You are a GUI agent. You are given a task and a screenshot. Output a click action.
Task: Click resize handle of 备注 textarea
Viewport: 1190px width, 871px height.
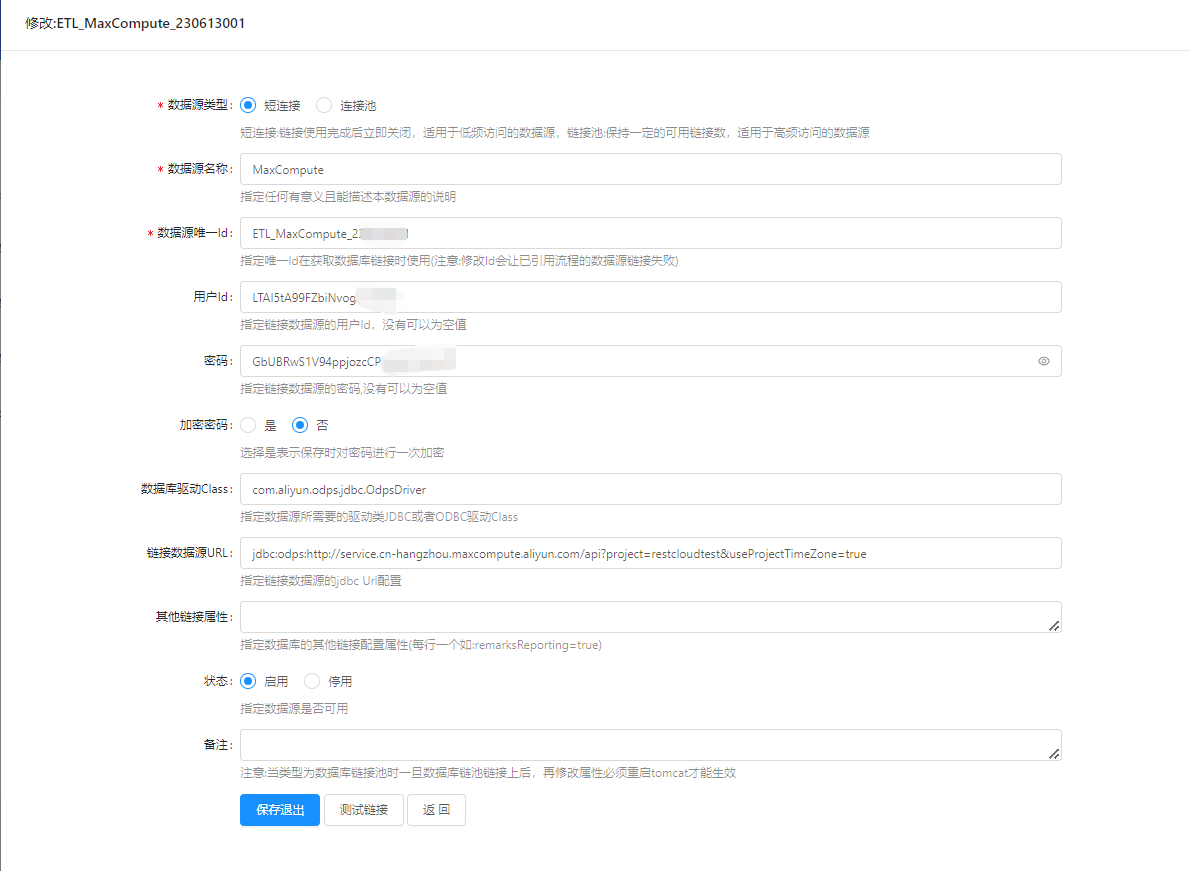tap(1054, 754)
